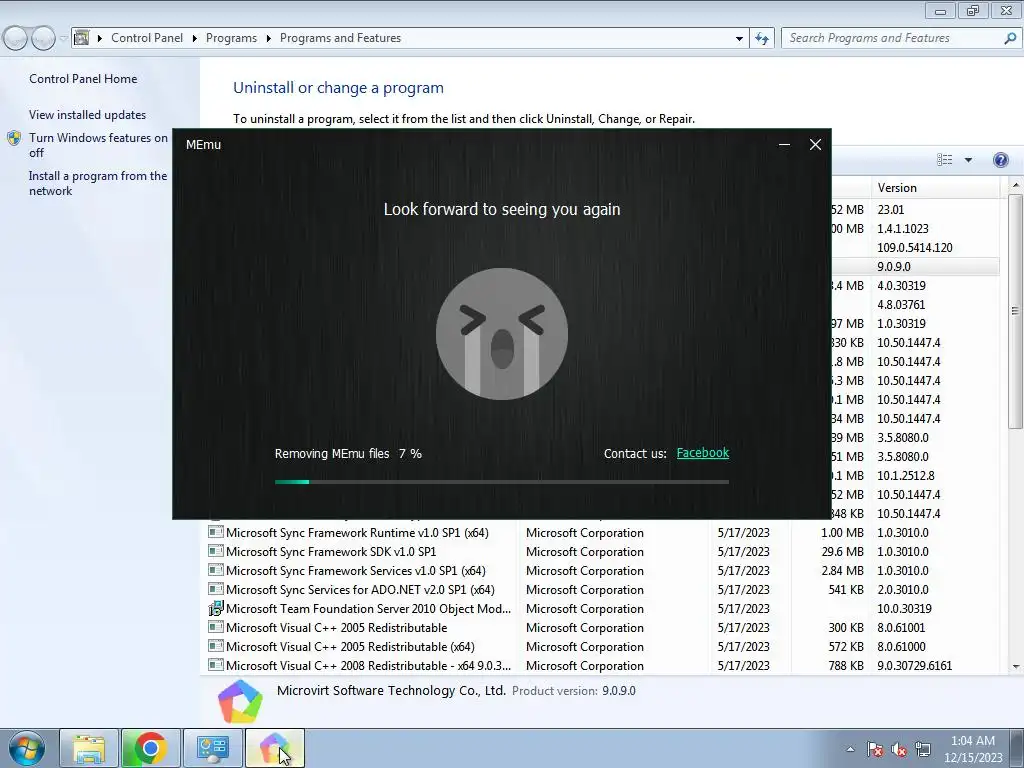Open Install a program from the network
1024x768 pixels.
(98, 183)
